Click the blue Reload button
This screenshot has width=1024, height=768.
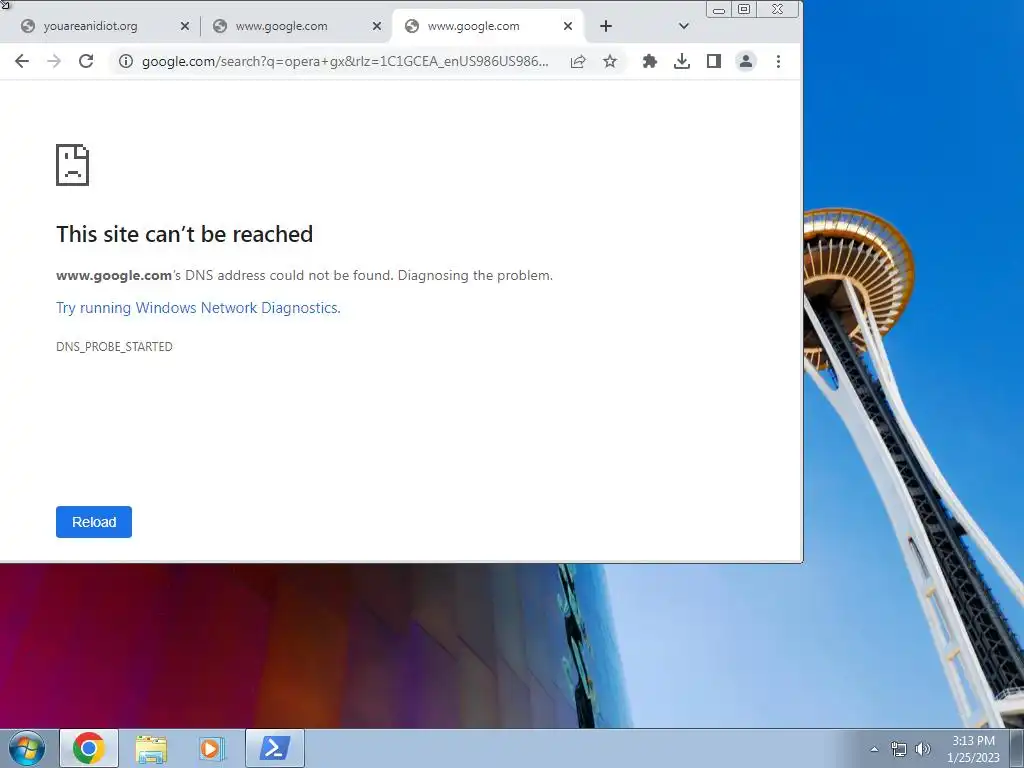94,522
